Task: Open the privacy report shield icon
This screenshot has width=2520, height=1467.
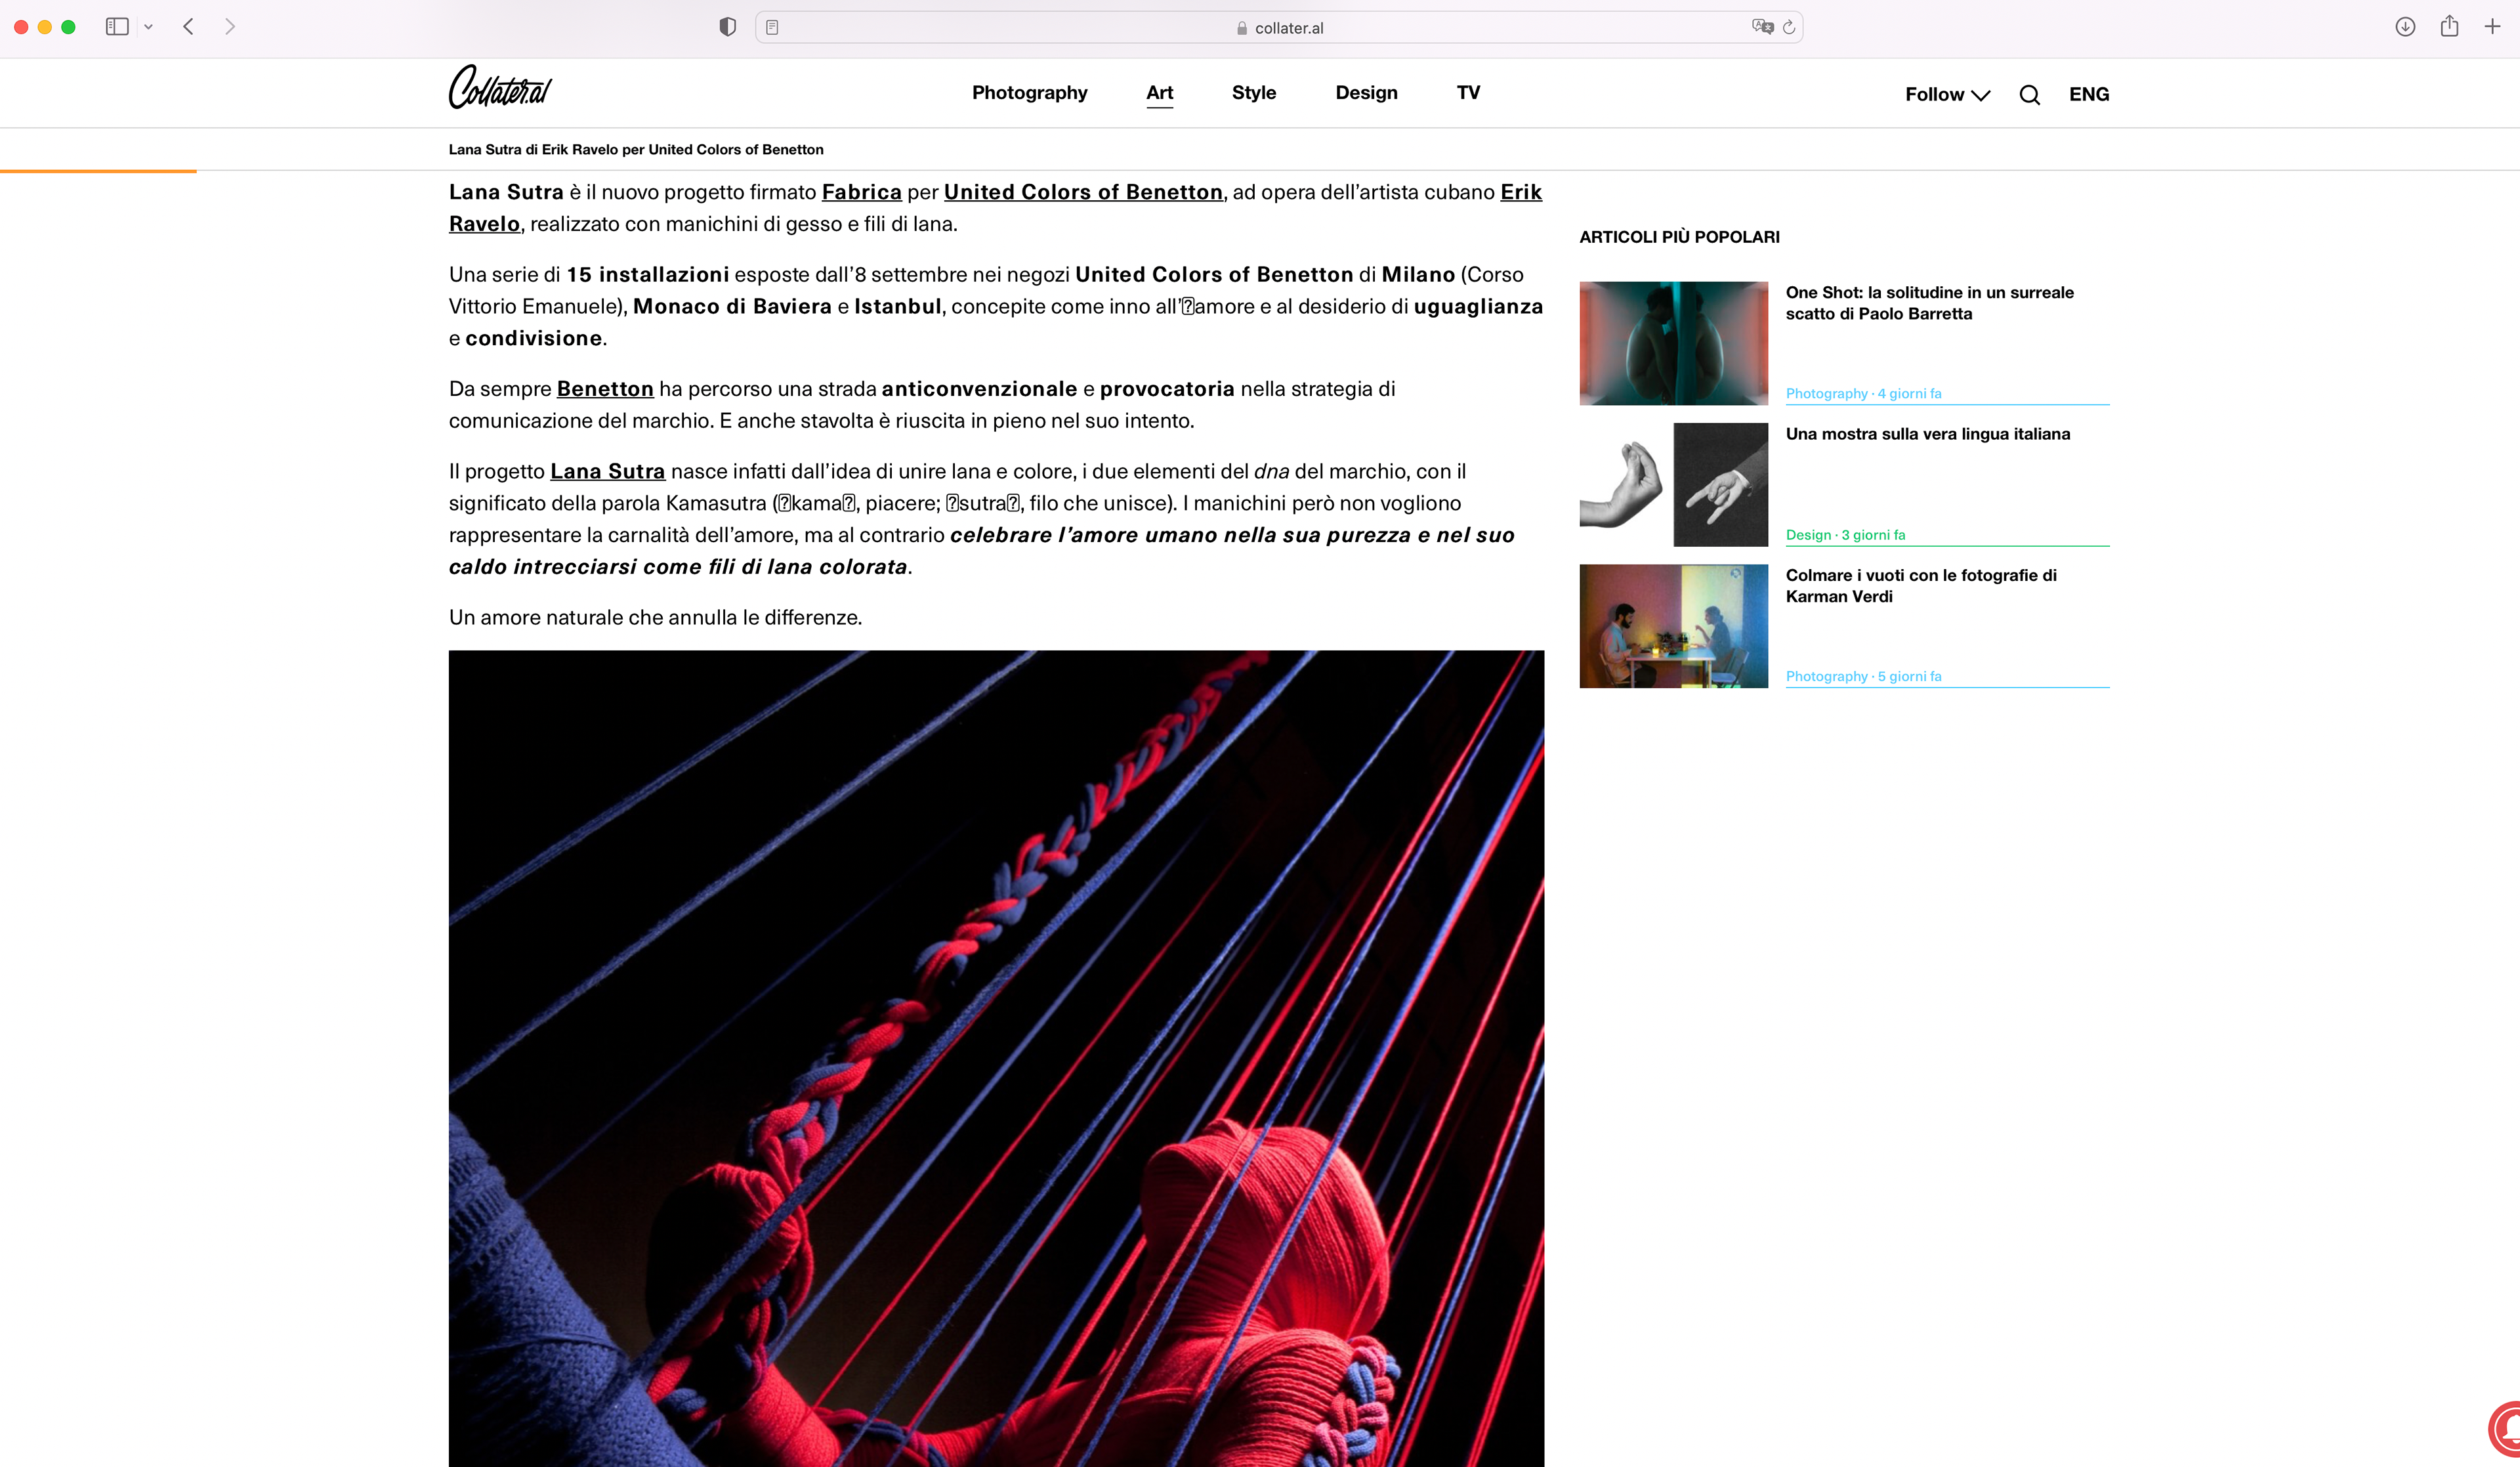Action: click(x=728, y=27)
